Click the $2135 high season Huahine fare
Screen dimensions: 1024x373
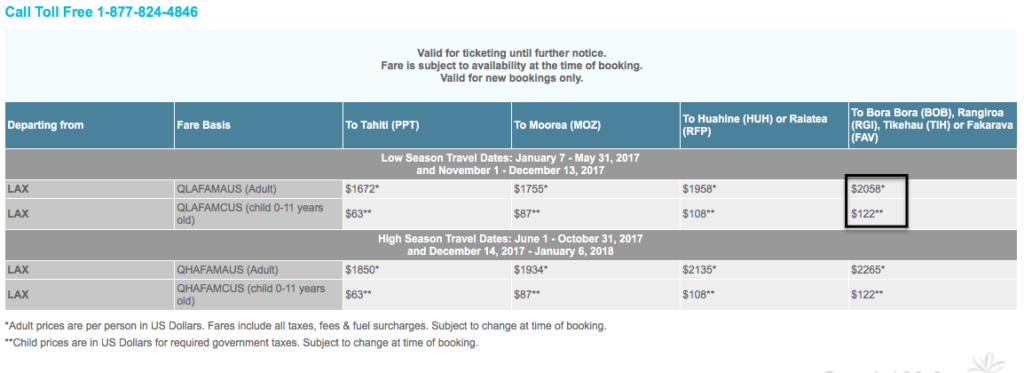tap(699, 270)
